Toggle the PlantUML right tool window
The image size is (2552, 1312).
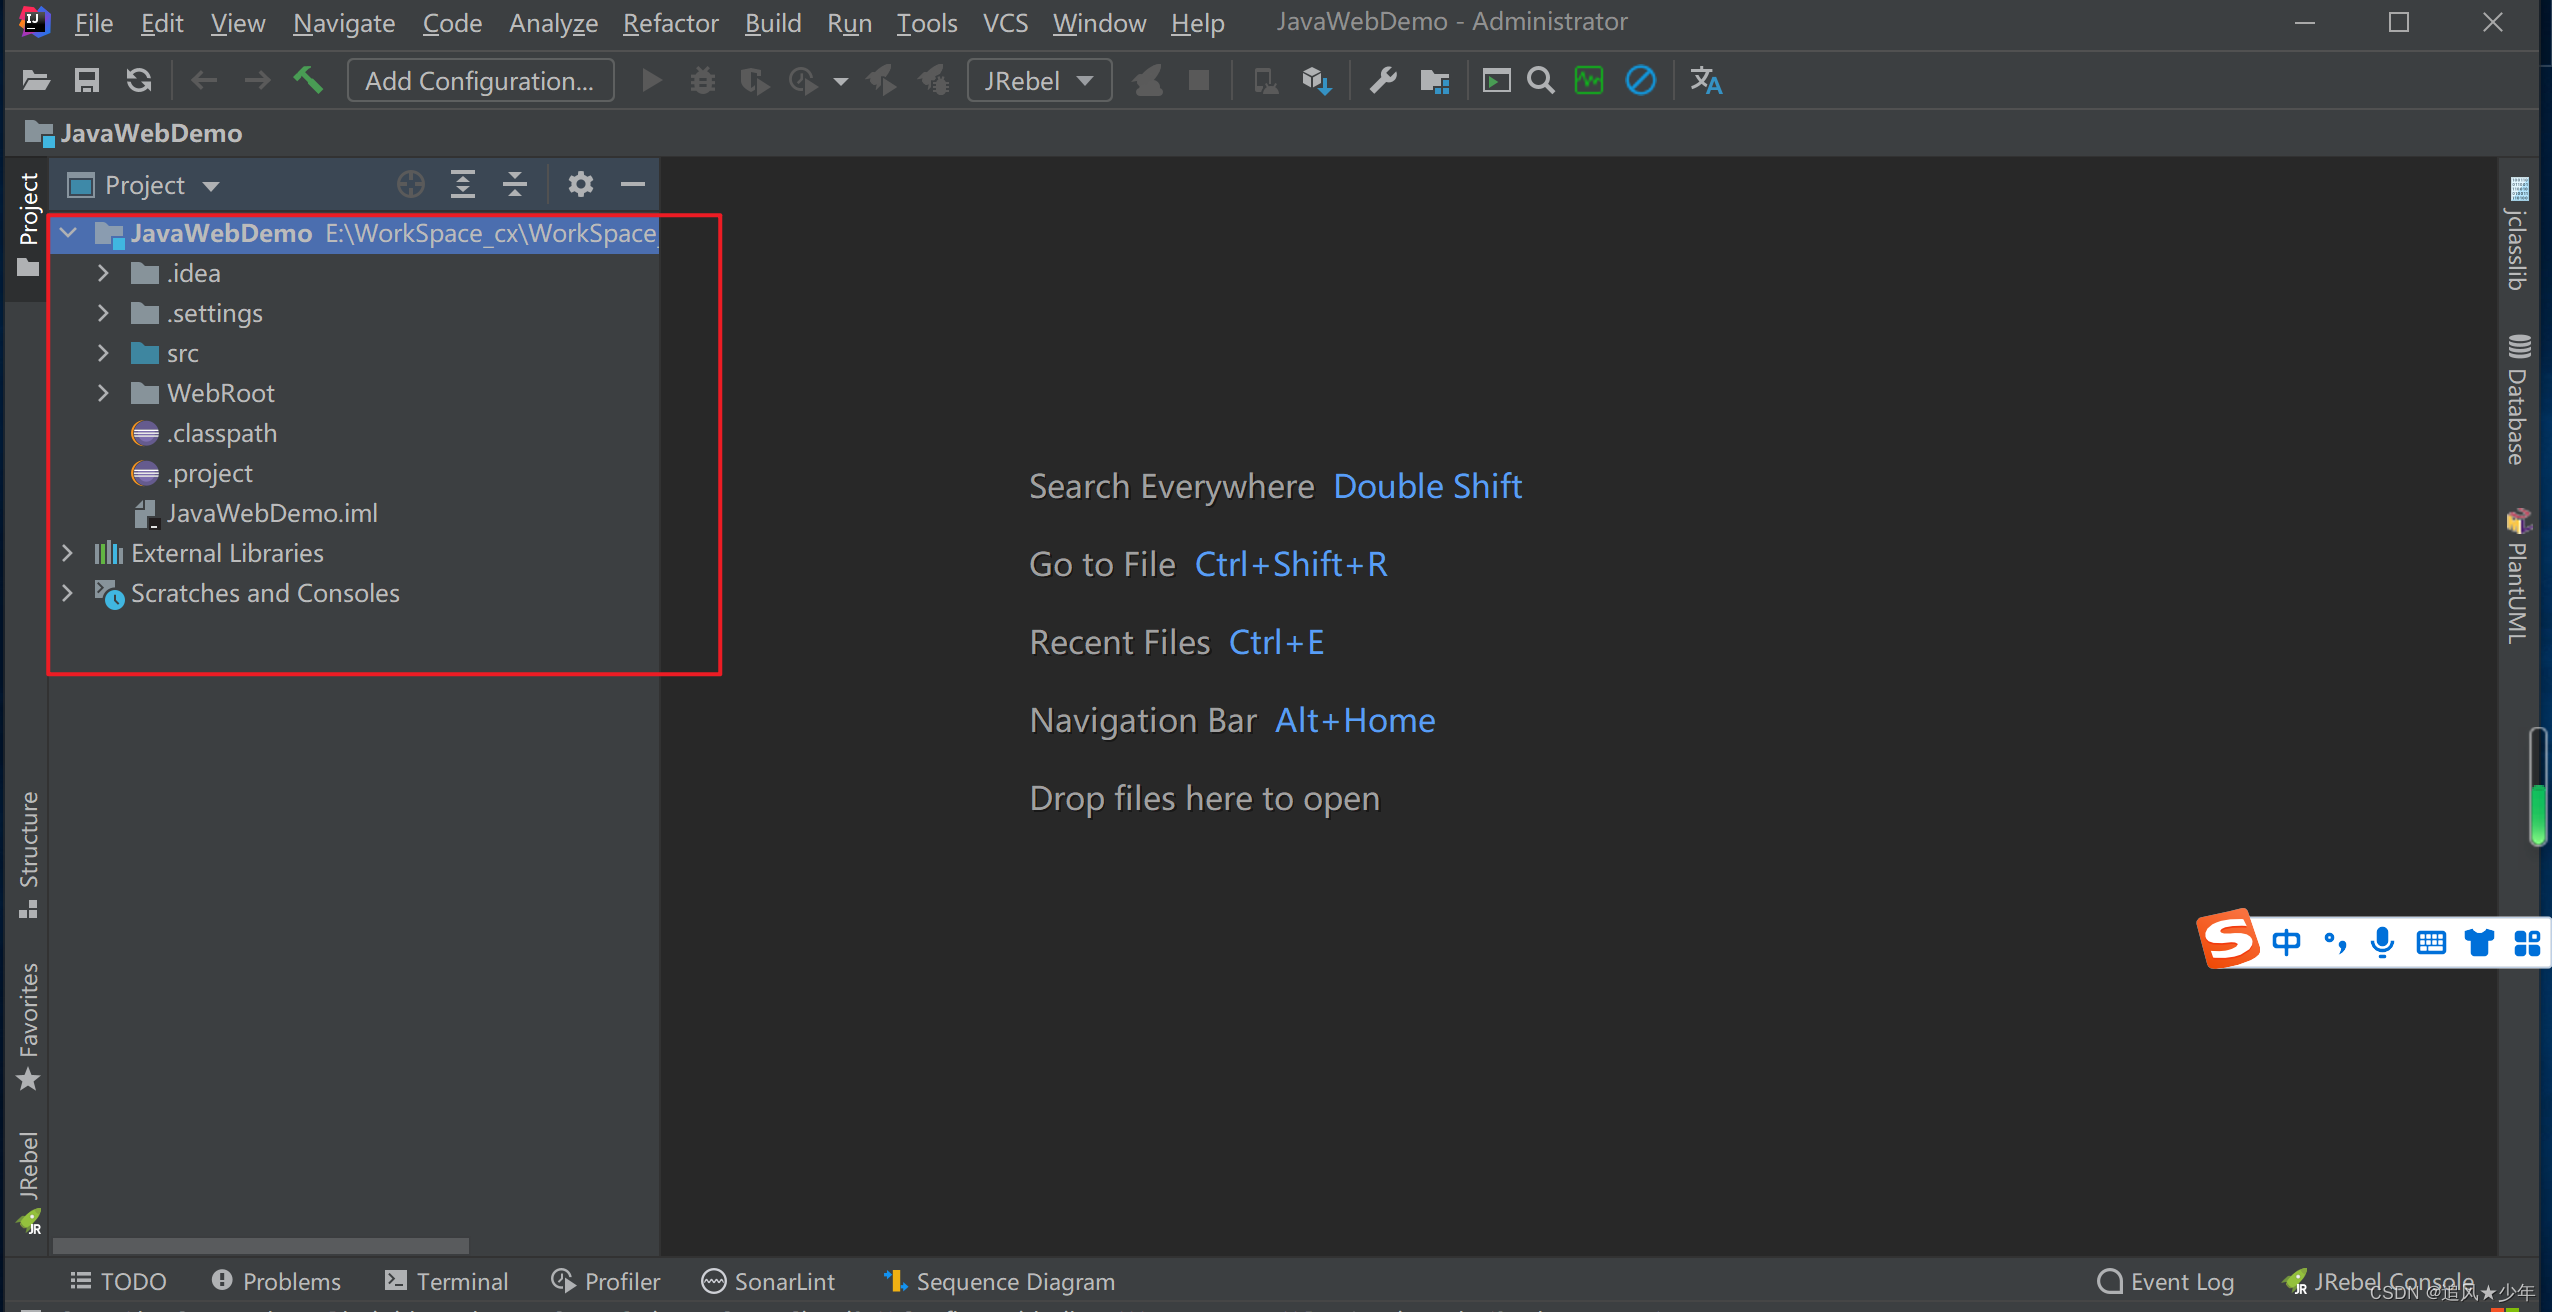tap(2518, 576)
